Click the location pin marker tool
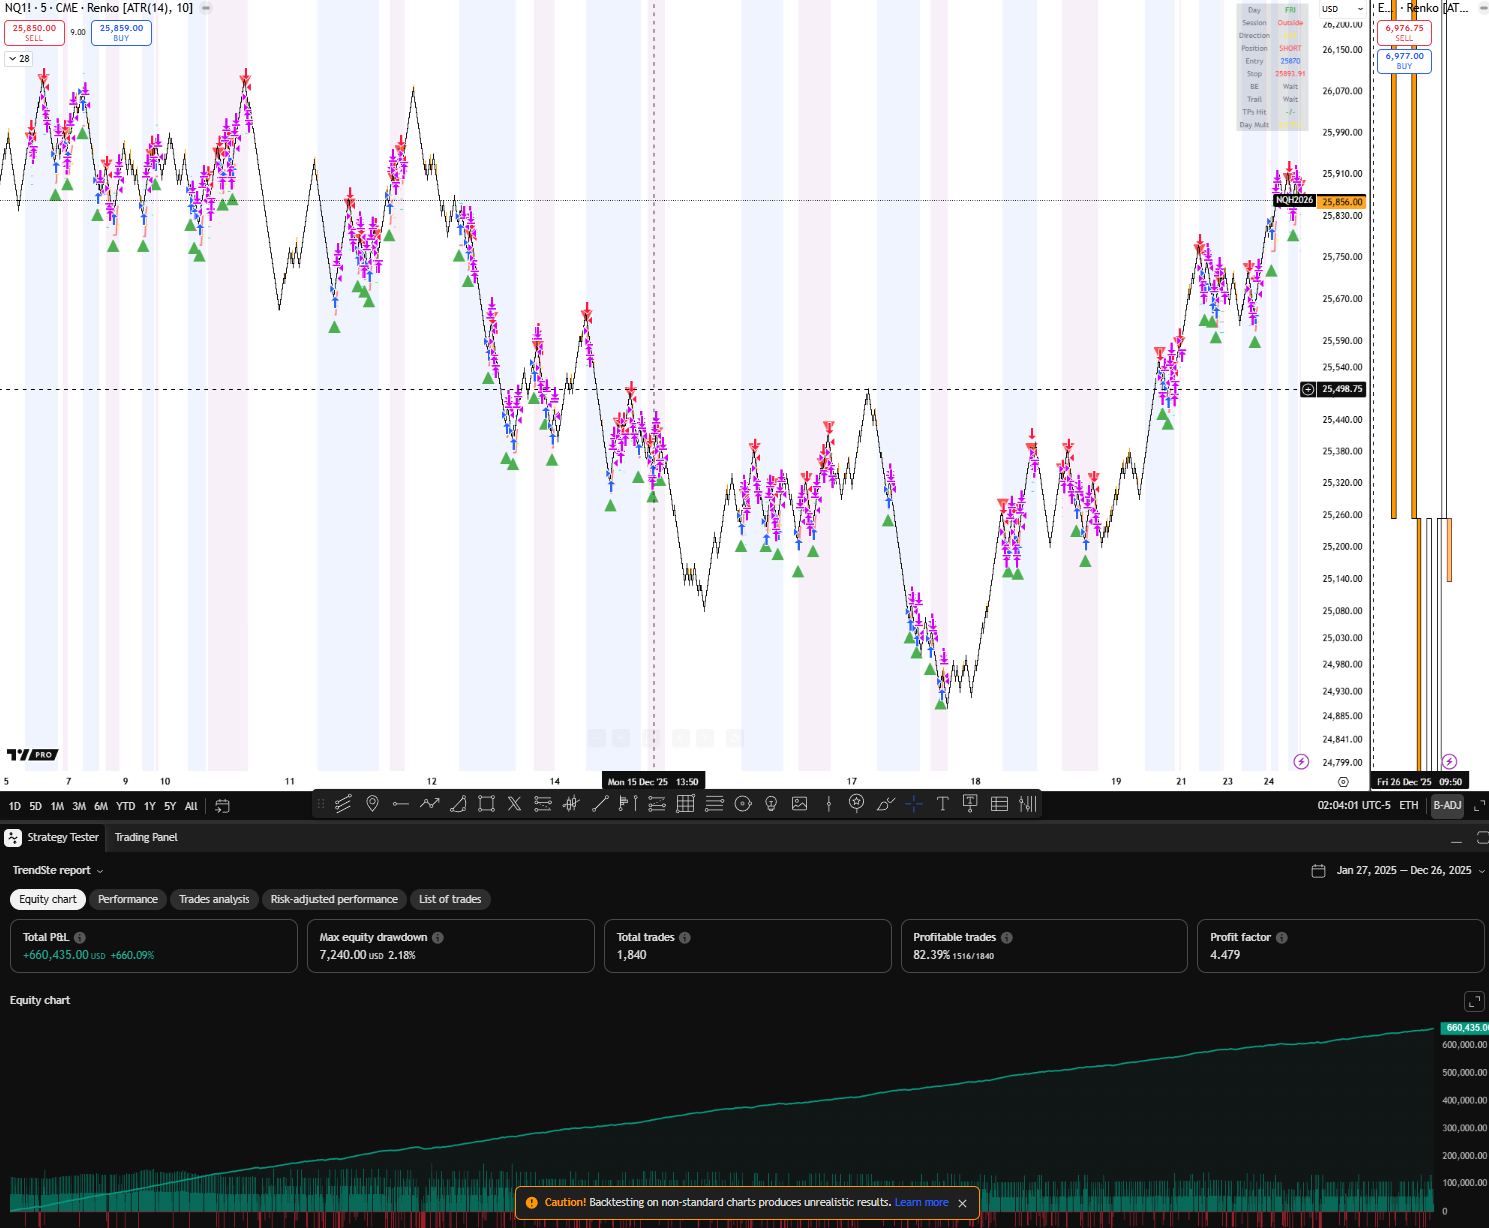The height and width of the screenshot is (1228, 1489). tap(372, 804)
